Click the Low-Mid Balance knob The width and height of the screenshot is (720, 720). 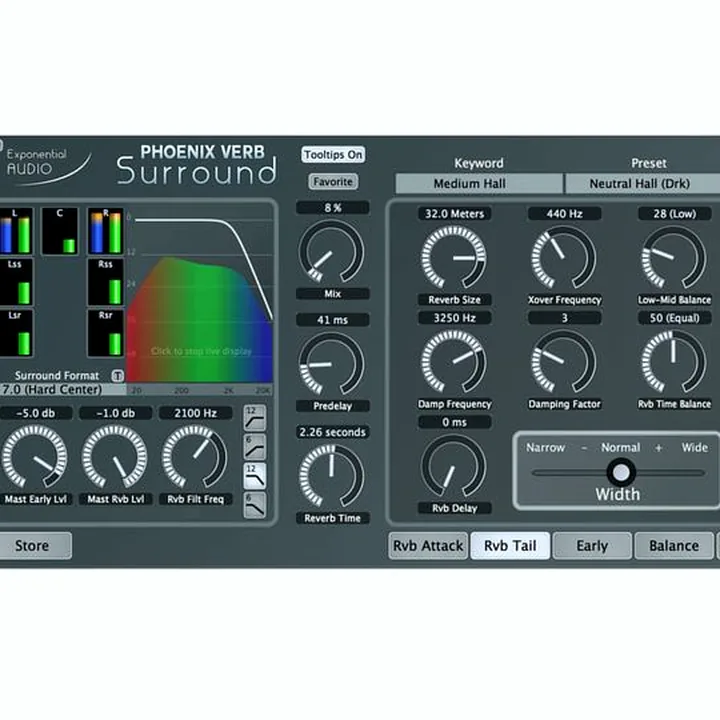[x=674, y=257]
